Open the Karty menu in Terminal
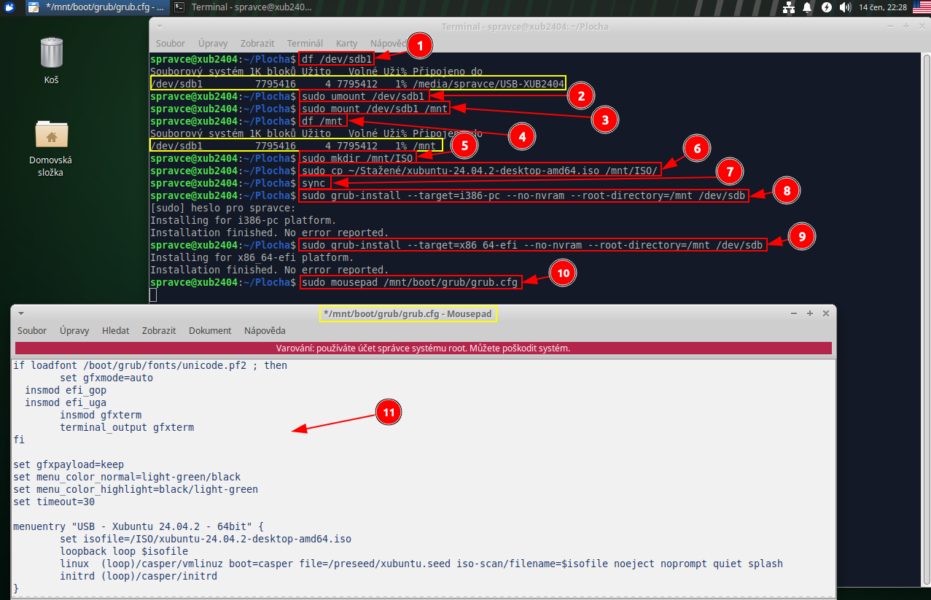The image size is (931, 600). (x=347, y=43)
